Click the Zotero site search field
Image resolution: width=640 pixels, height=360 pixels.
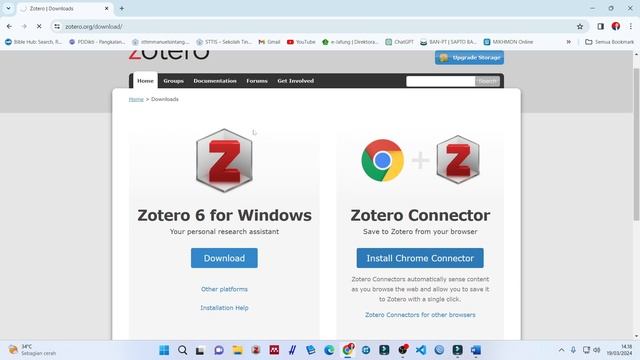pyautogui.click(x=440, y=81)
